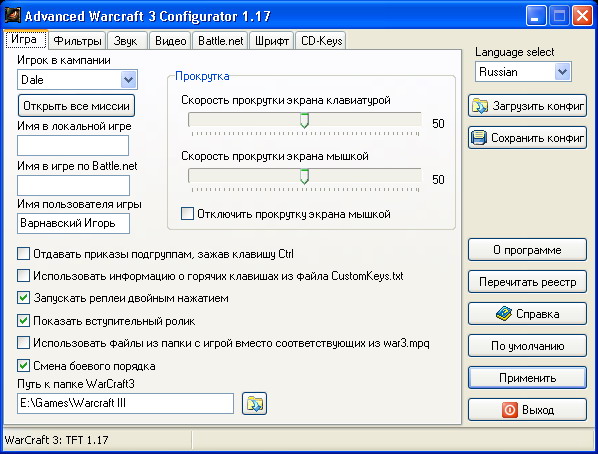Switch to the Видео tab
598x454 pixels.
(170, 41)
